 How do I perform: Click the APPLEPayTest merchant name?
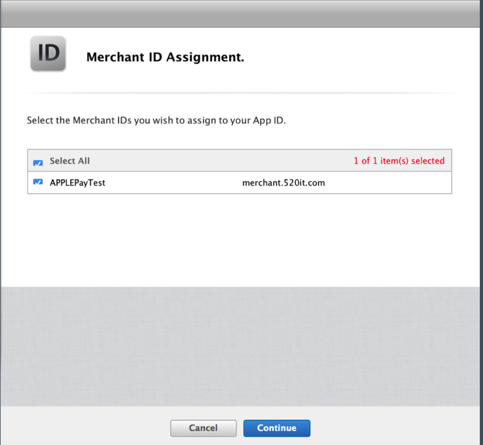(77, 183)
